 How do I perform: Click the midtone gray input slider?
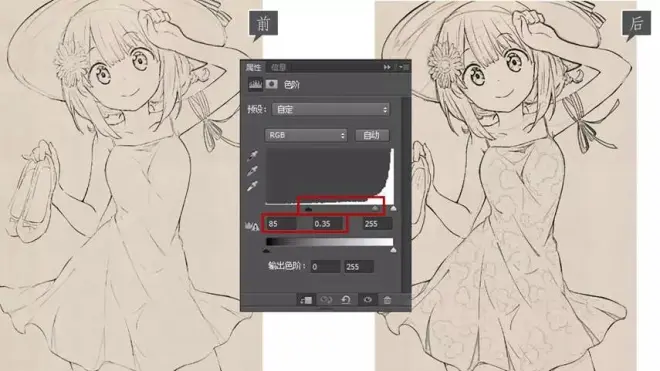(375, 208)
